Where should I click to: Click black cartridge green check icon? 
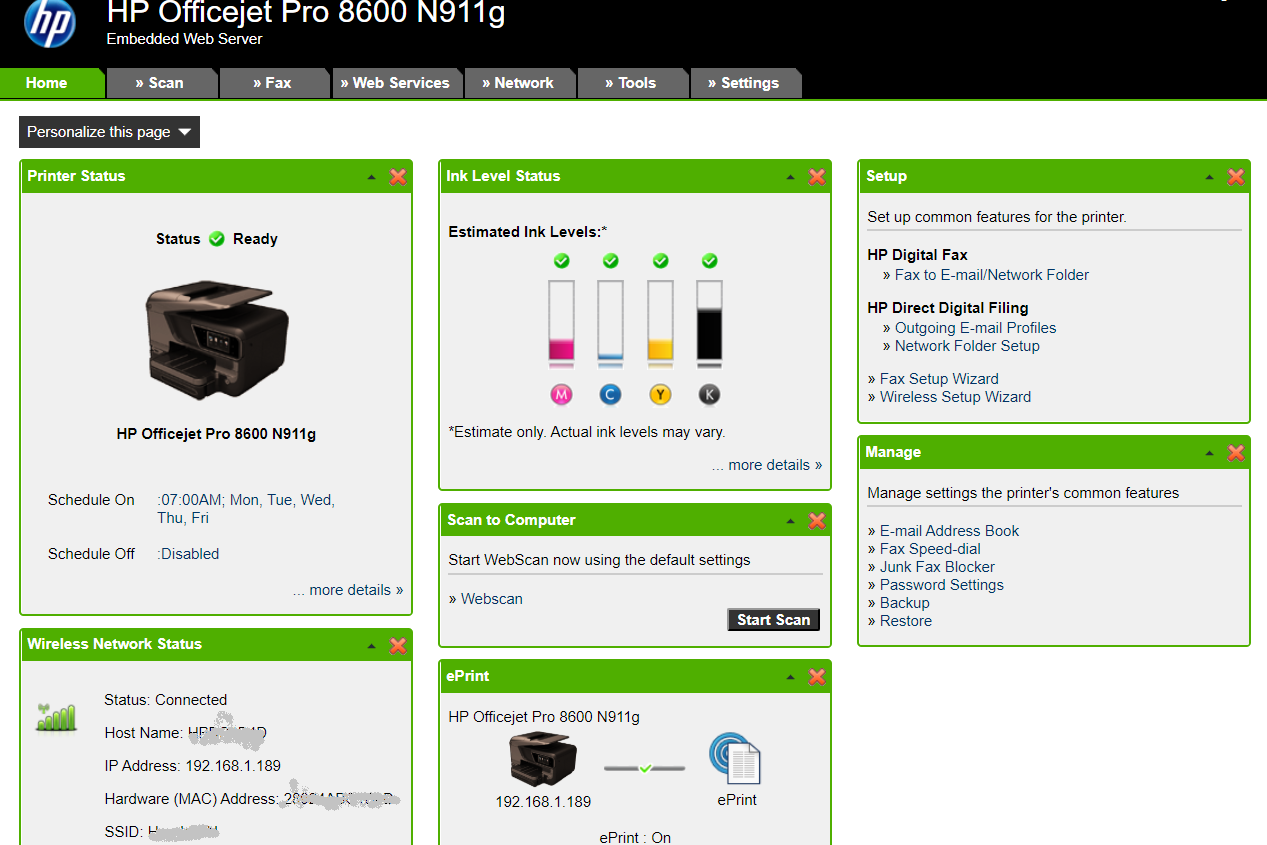709,261
